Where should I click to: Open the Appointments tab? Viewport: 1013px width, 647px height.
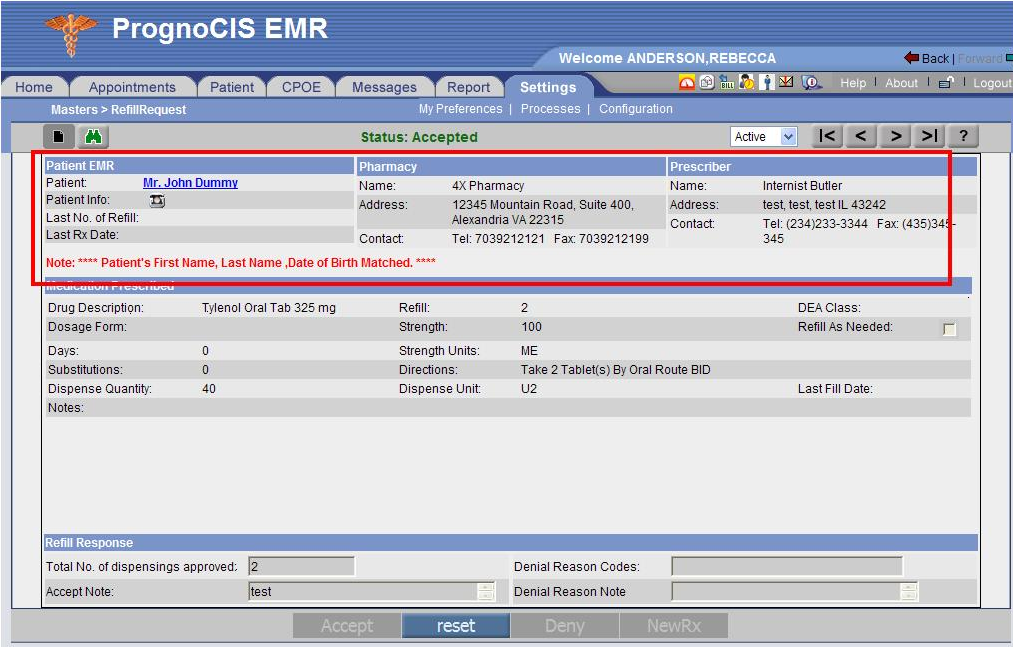[x=132, y=87]
